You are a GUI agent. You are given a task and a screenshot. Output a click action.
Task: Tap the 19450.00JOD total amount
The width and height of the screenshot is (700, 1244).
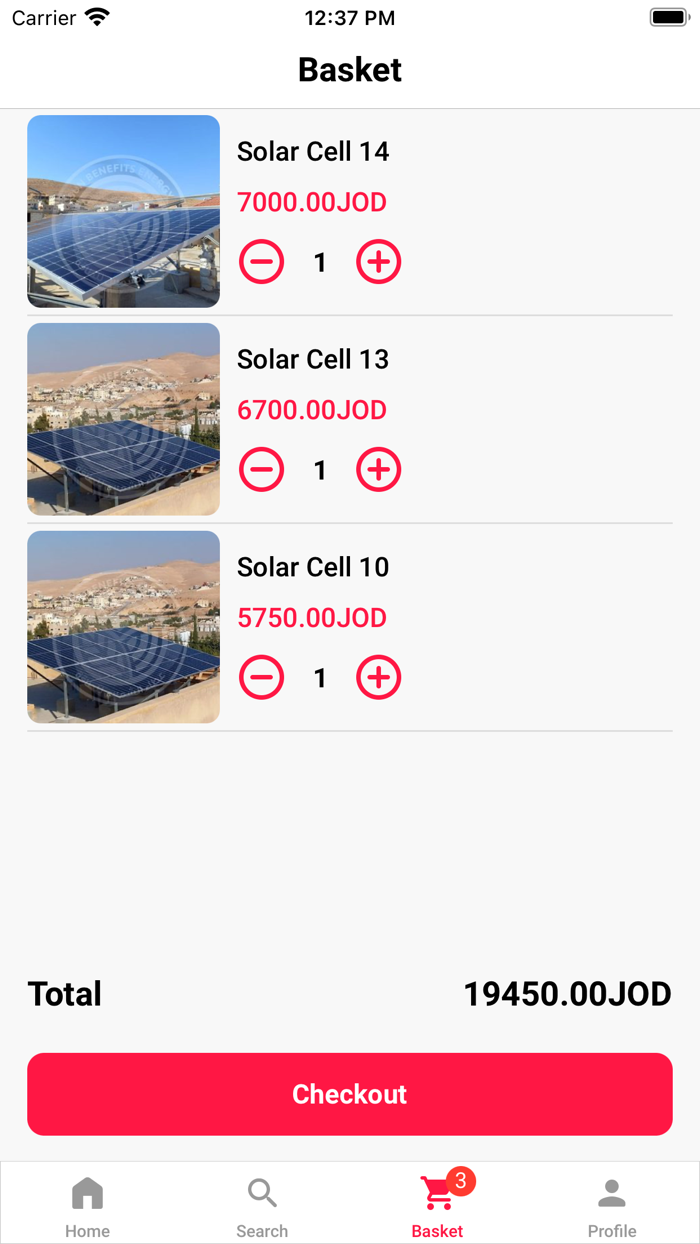[x=567, y=994]
